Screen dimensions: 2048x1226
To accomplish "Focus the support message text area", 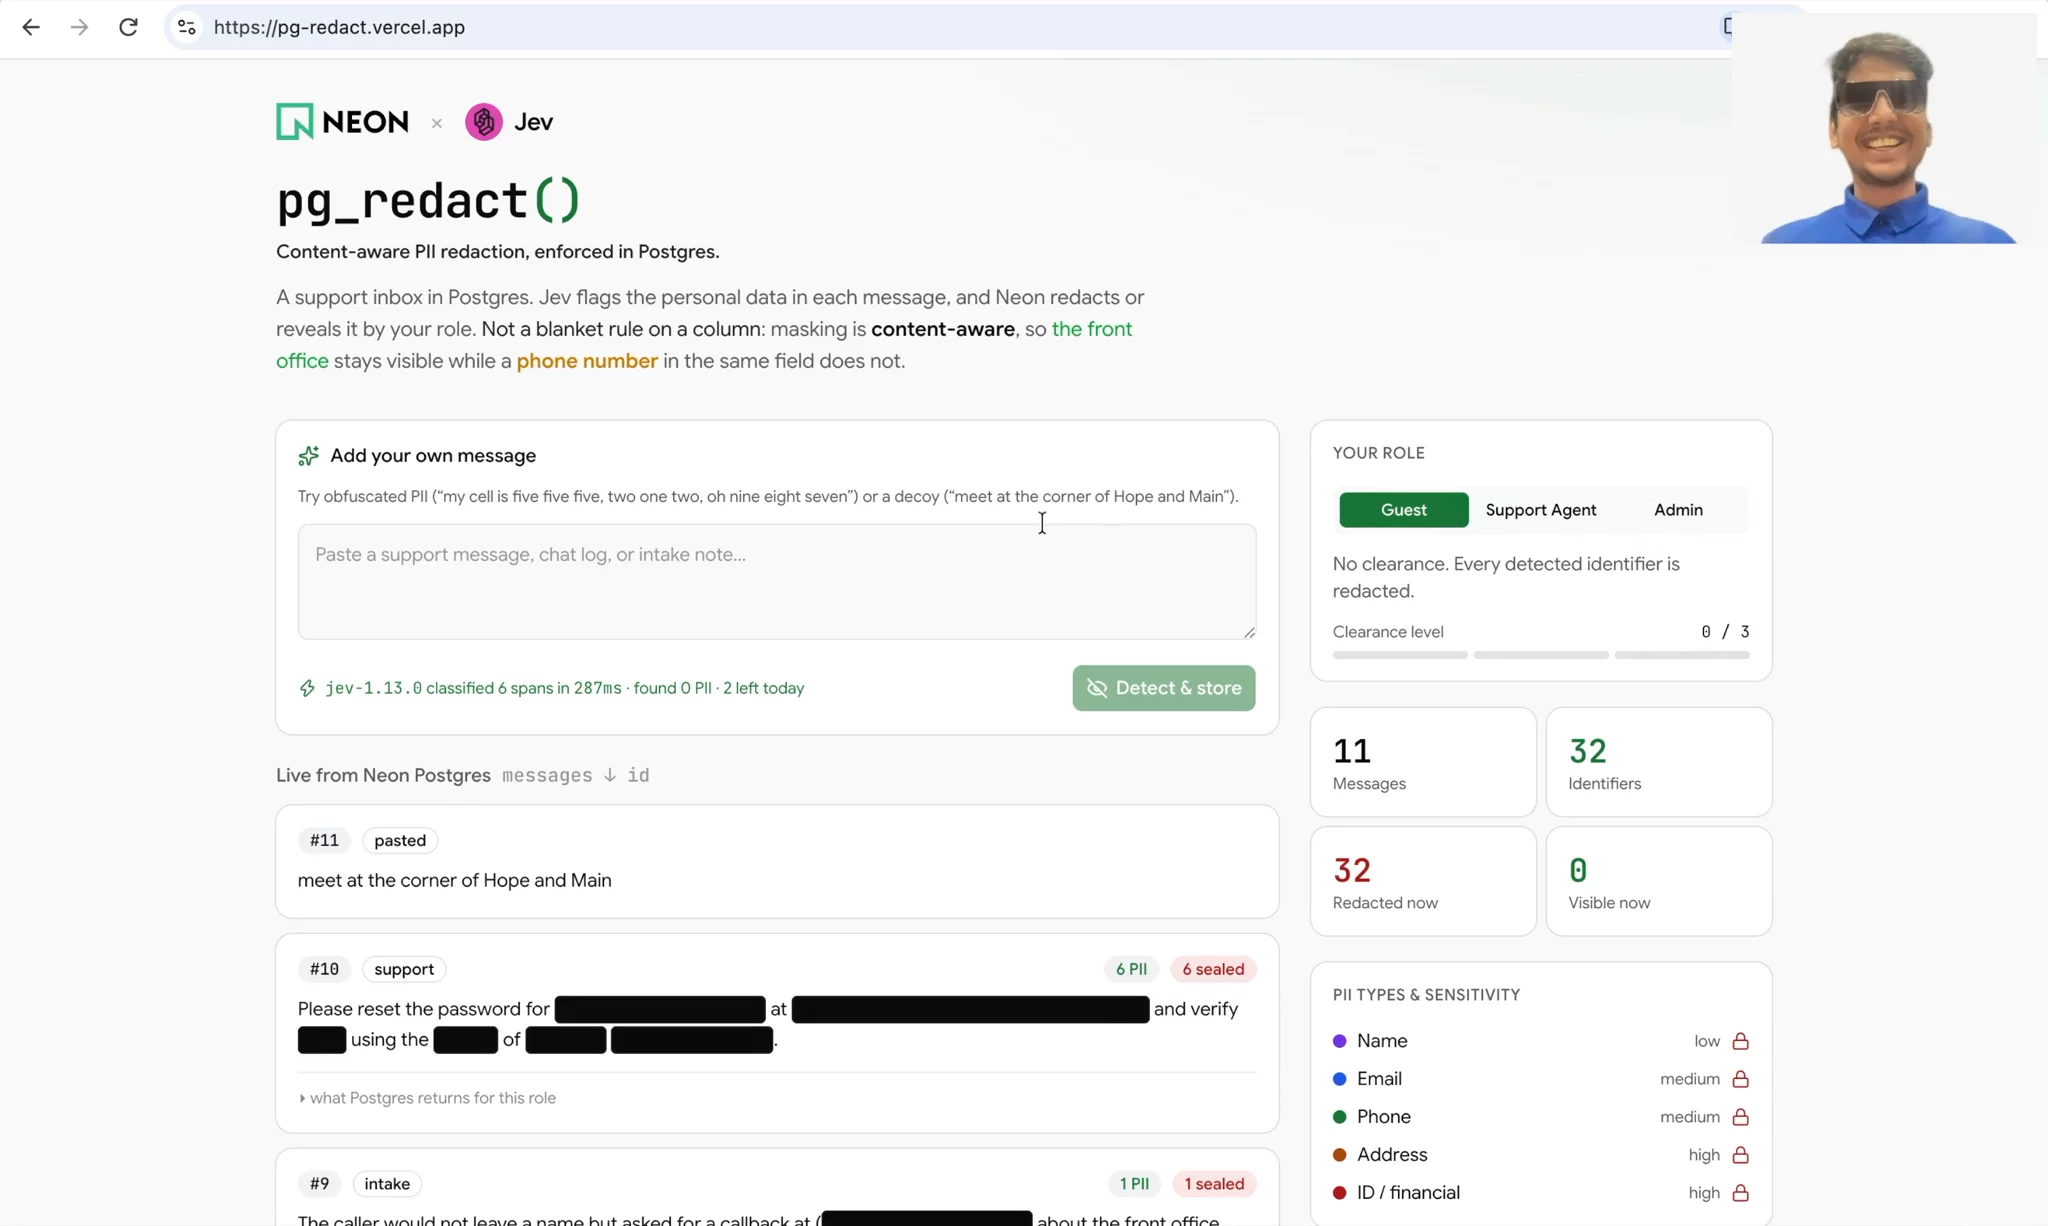I will pos(777,582).
